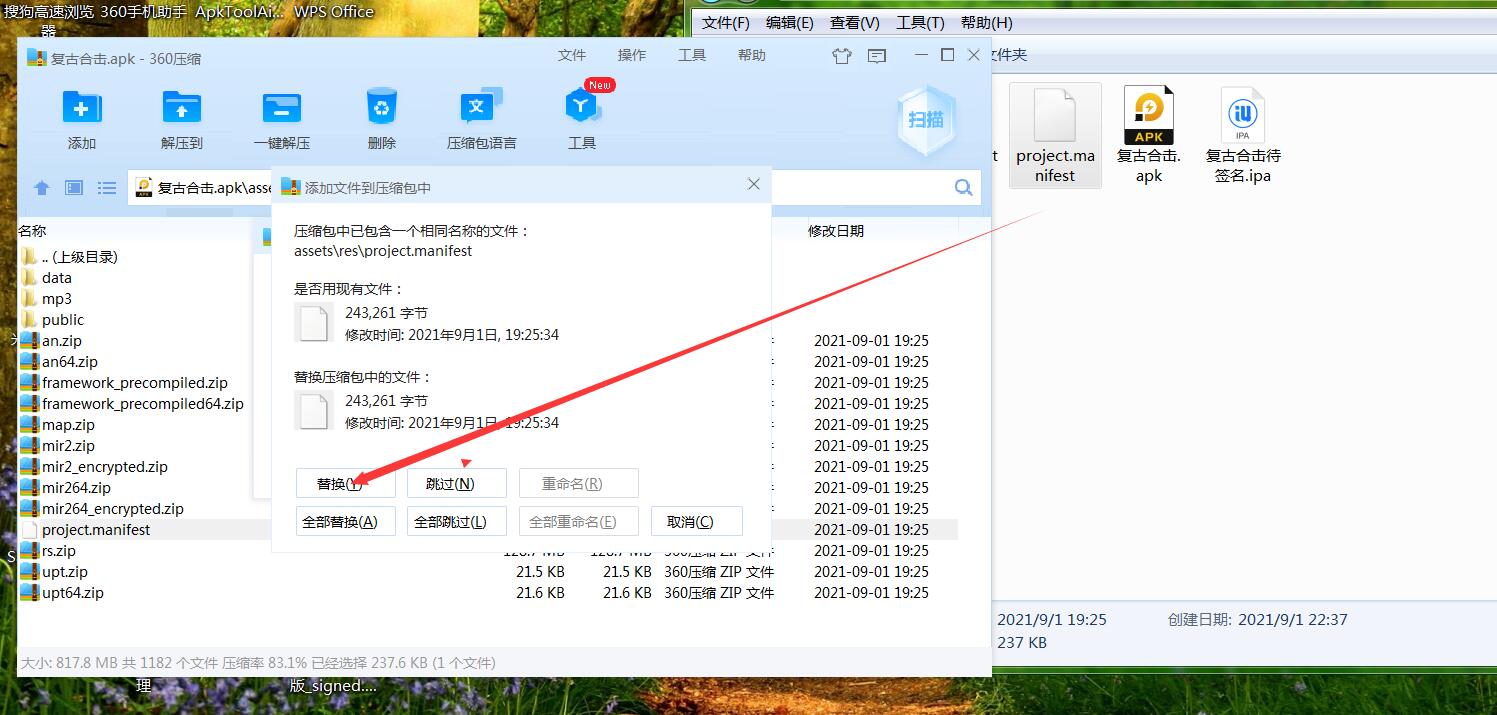1497x715 pixels.
Task: Open the 查看(V) menu in Explorer
Action: 854,23
